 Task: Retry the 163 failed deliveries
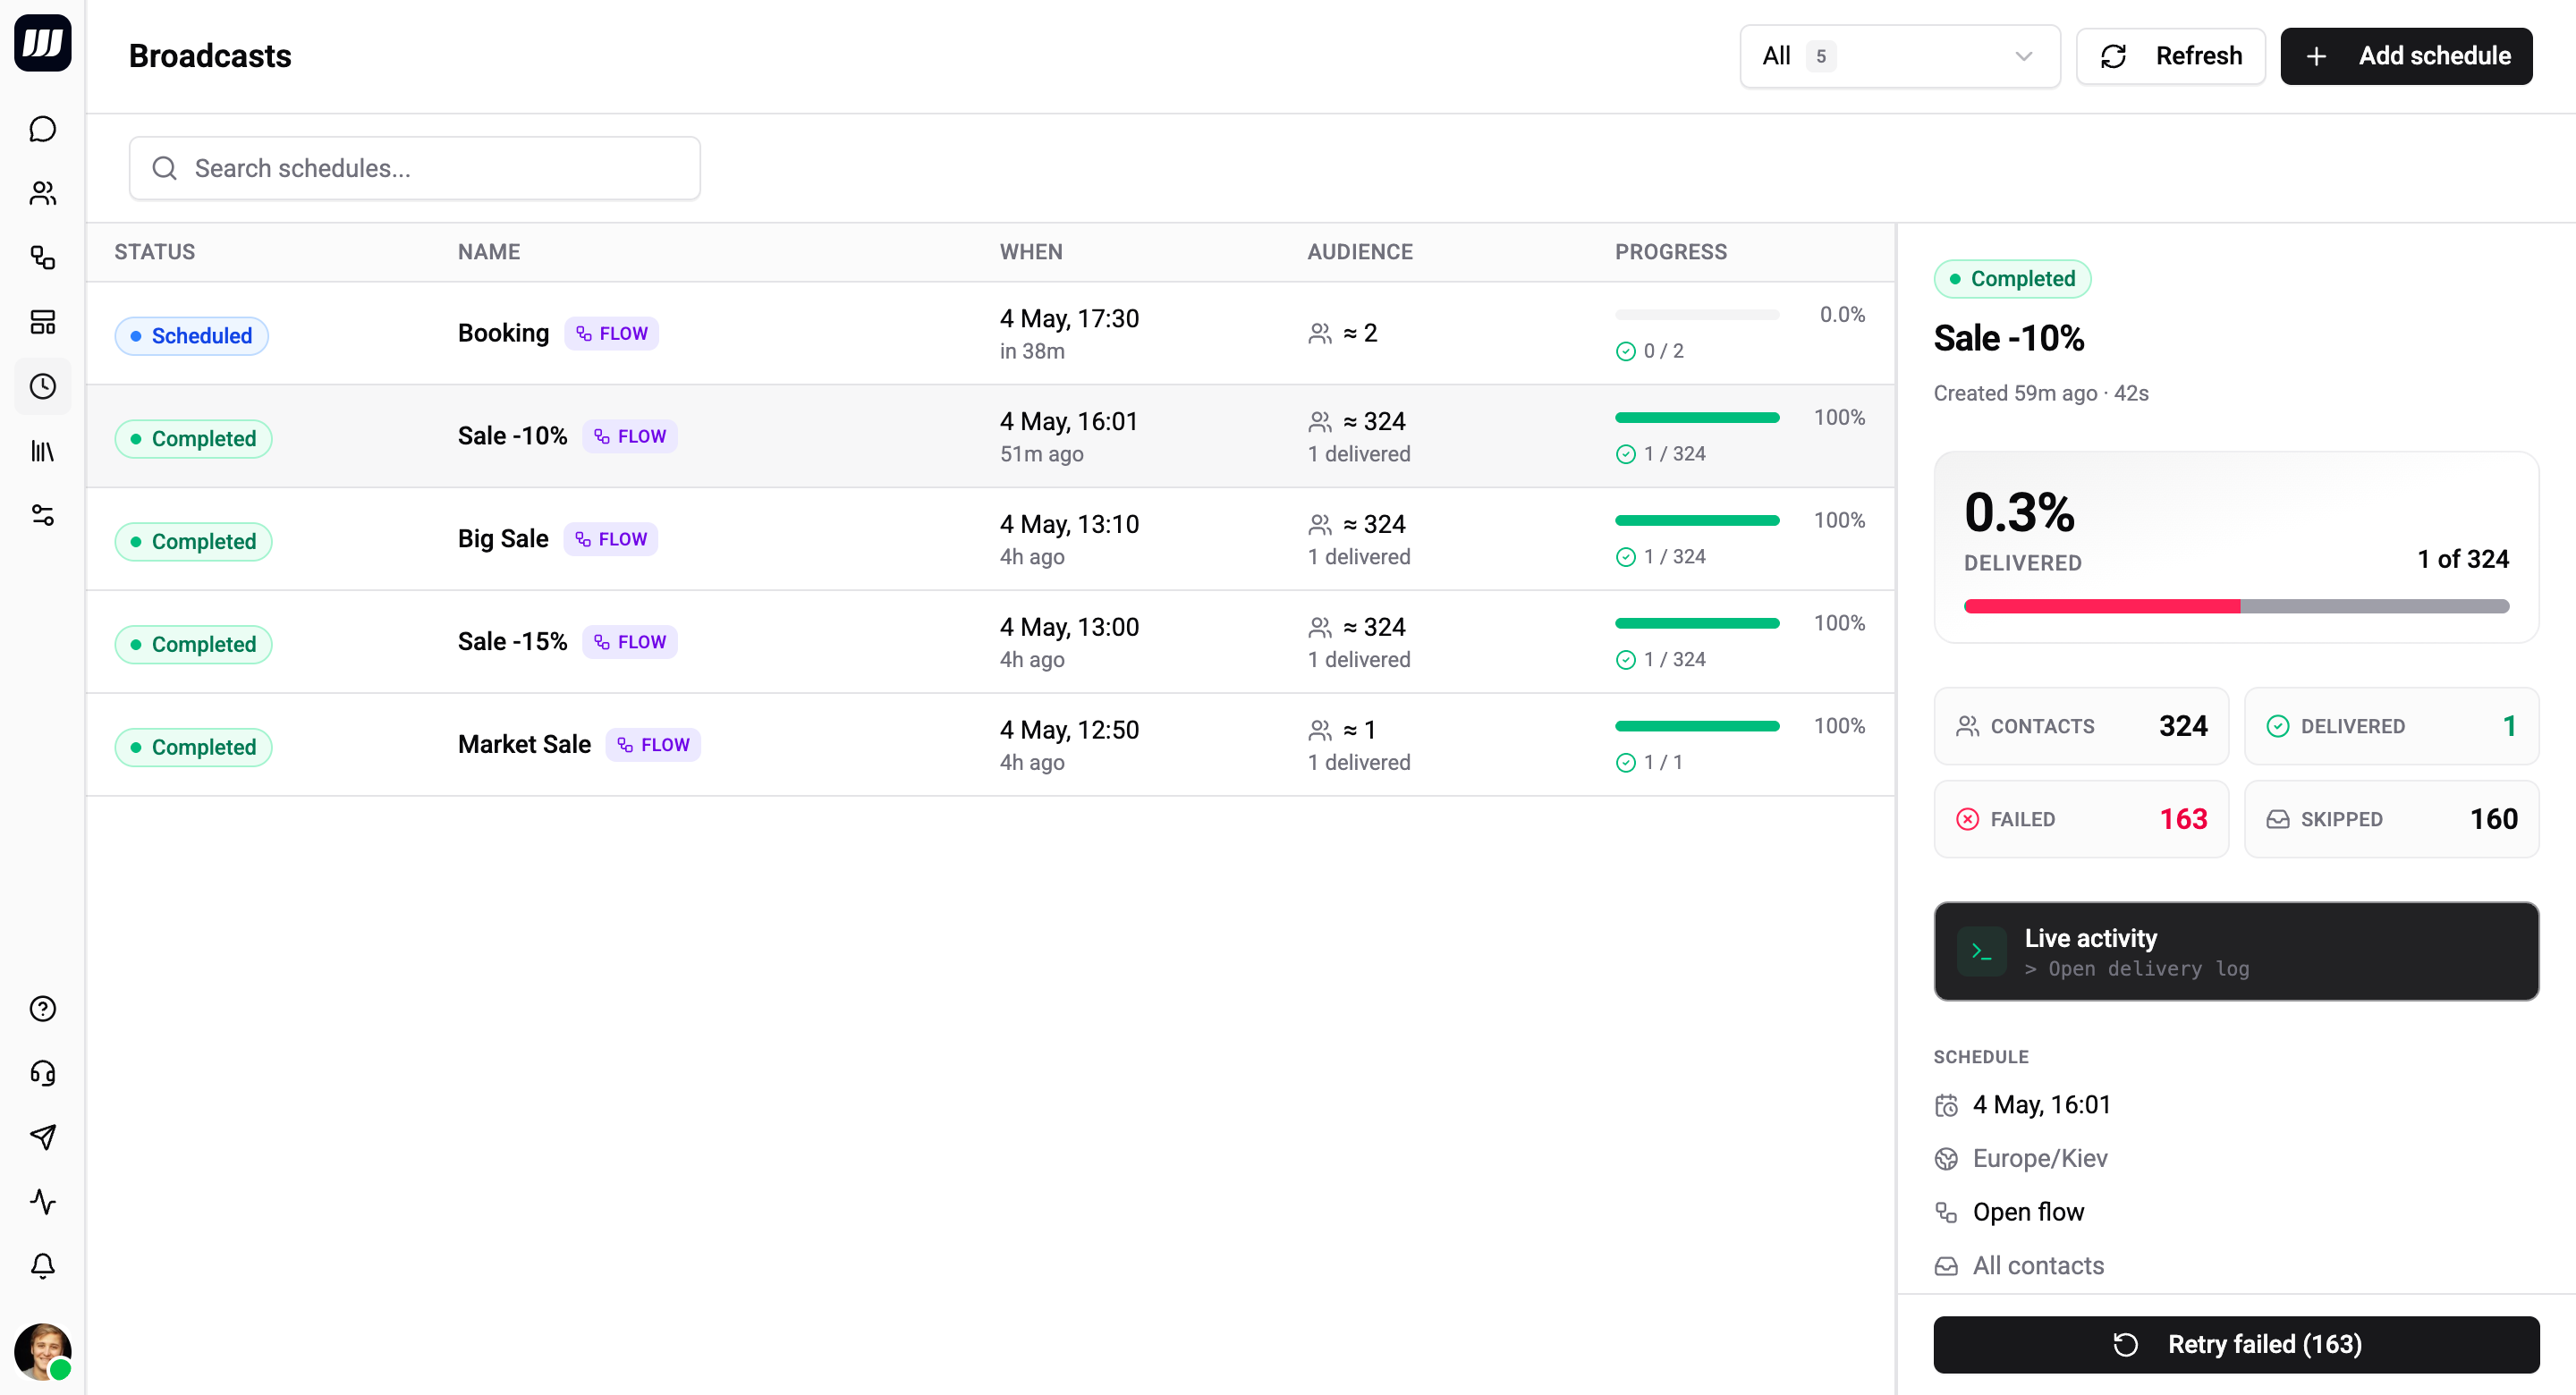click(x=2236, y=1344)
